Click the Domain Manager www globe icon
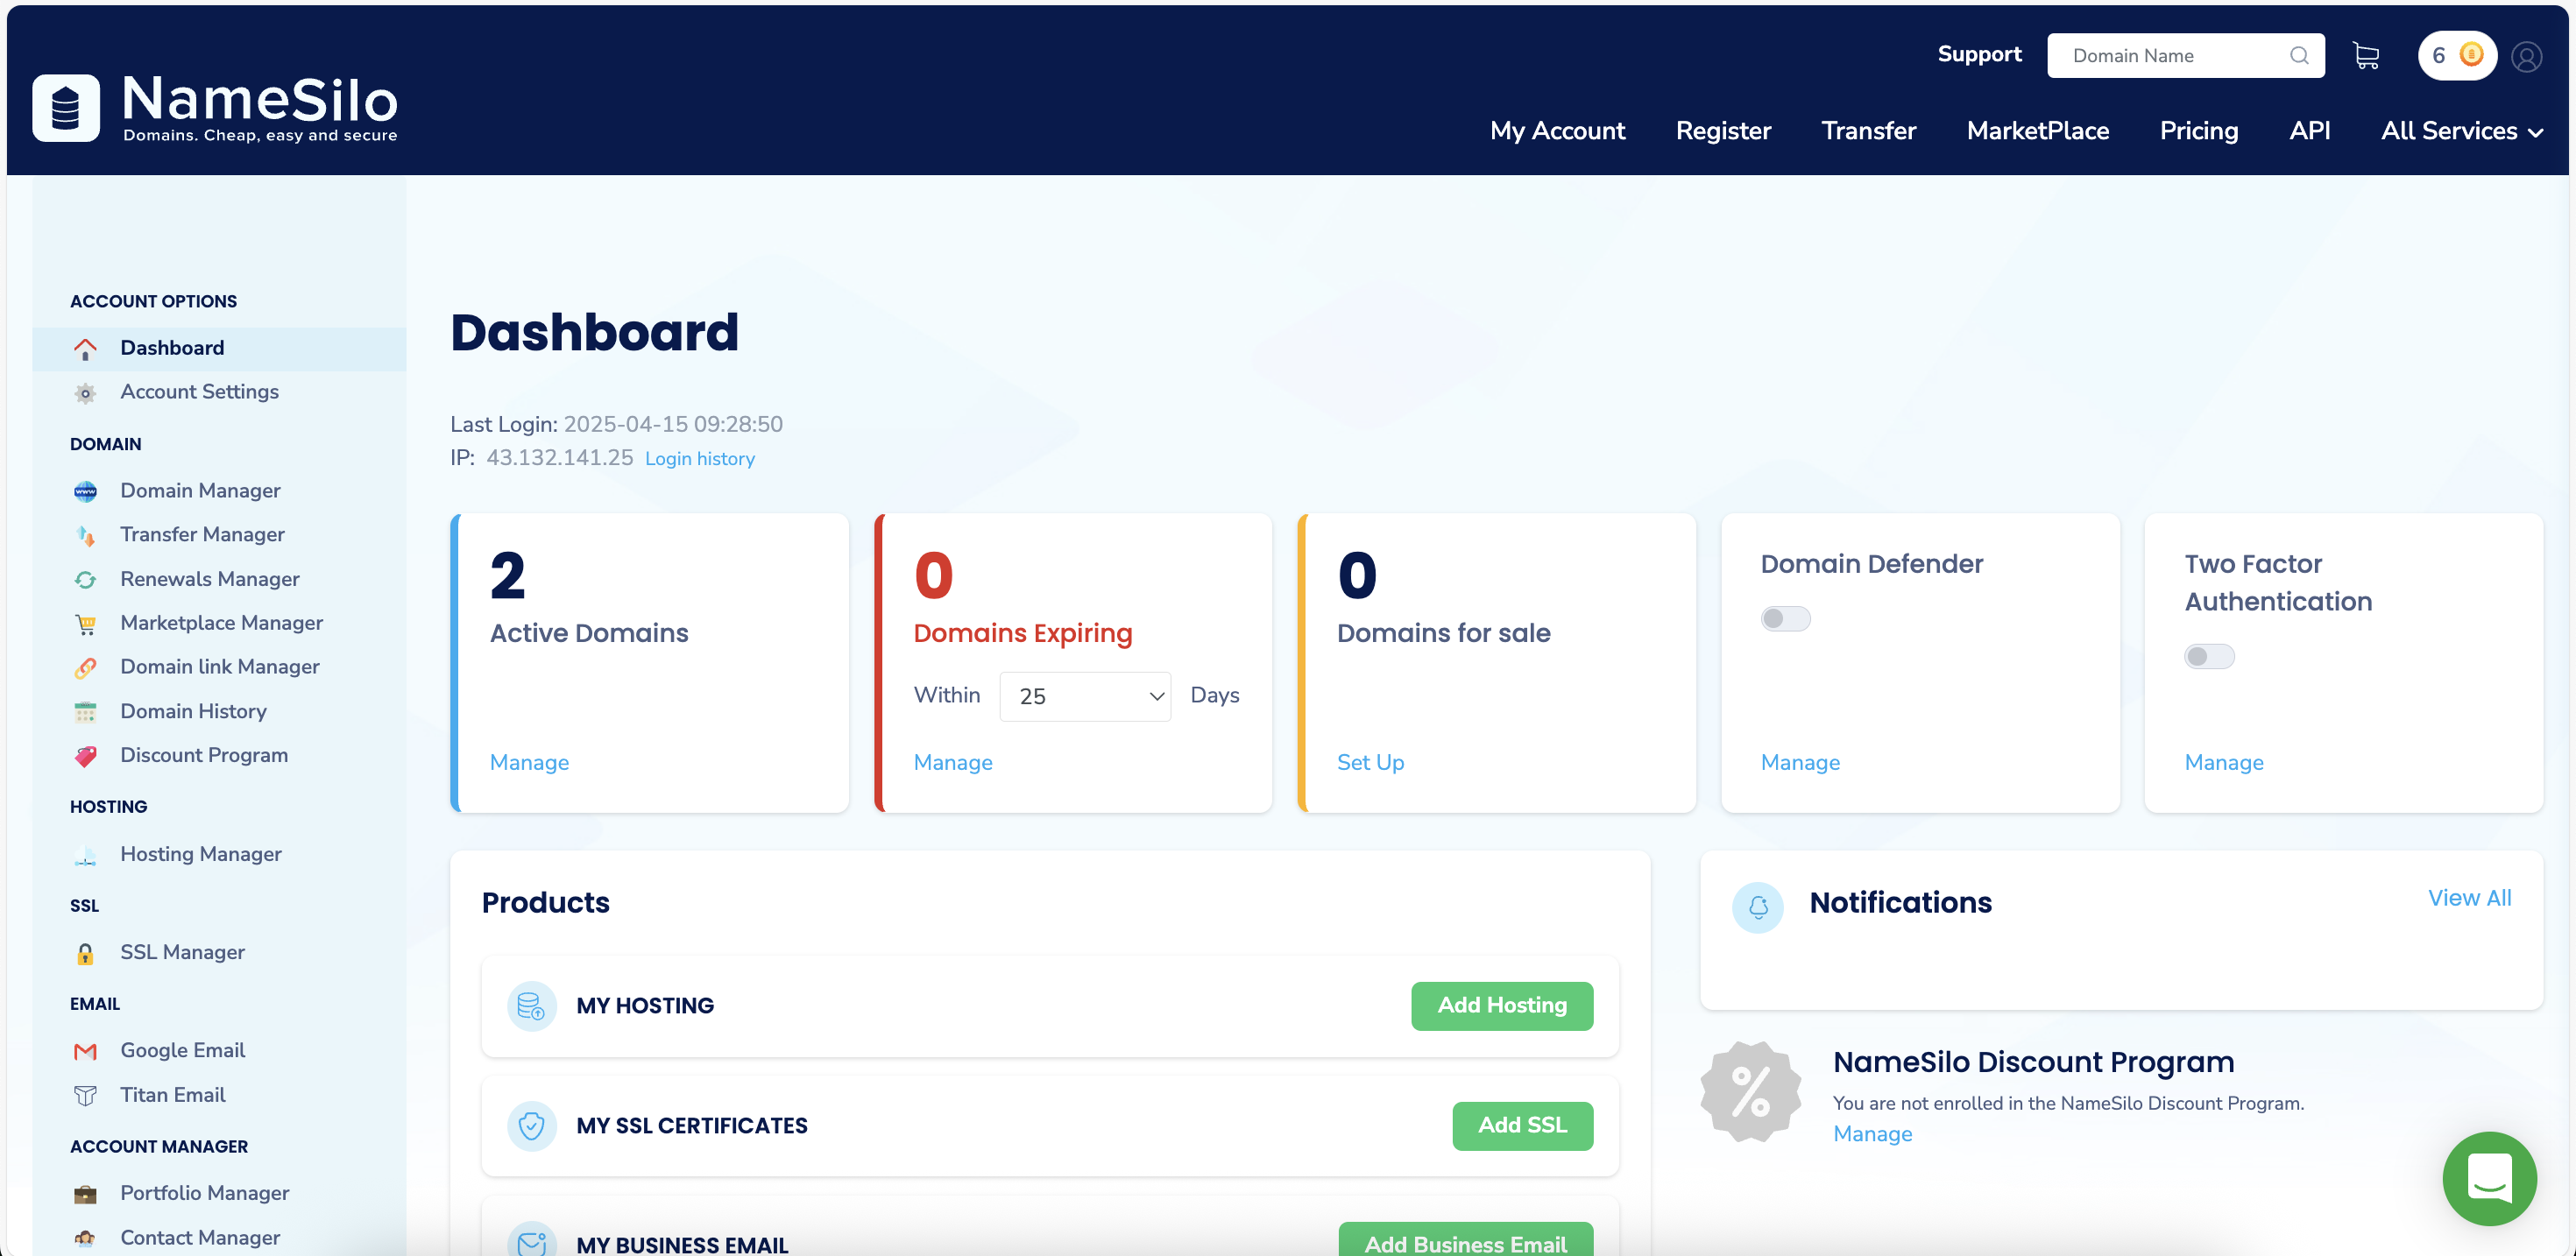This screenshot has height=1256, width=2576. (85, 491)
